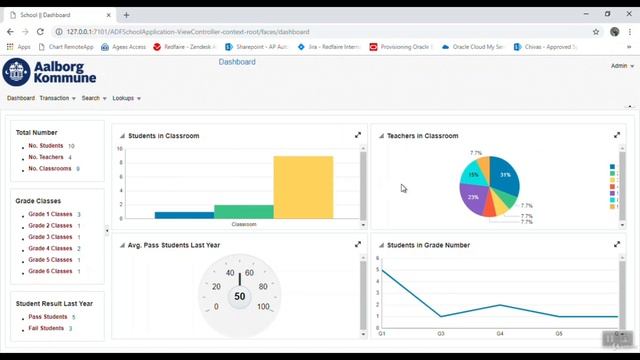Click the Dashboard page title link
The image size is (640, 360).
[x=237, y=62]
